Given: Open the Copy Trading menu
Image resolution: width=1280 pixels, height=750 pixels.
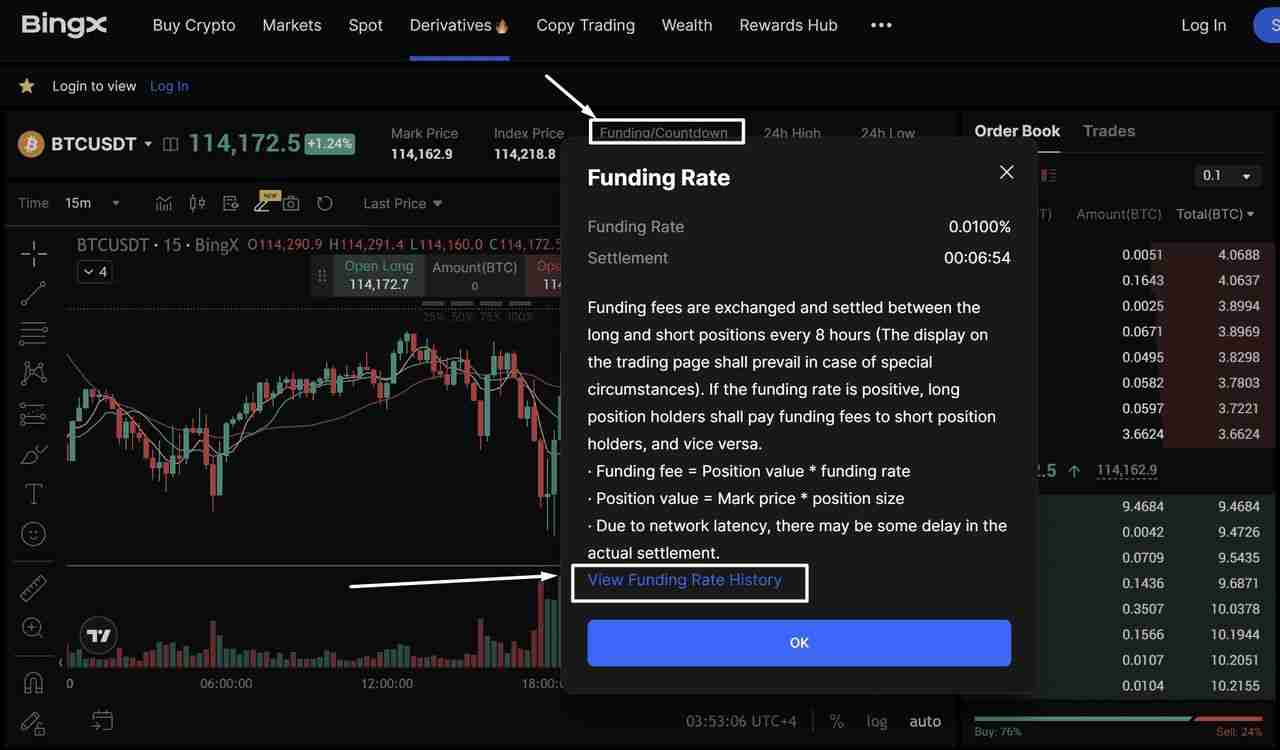Looking at the screenshot, I should point(585,25).
